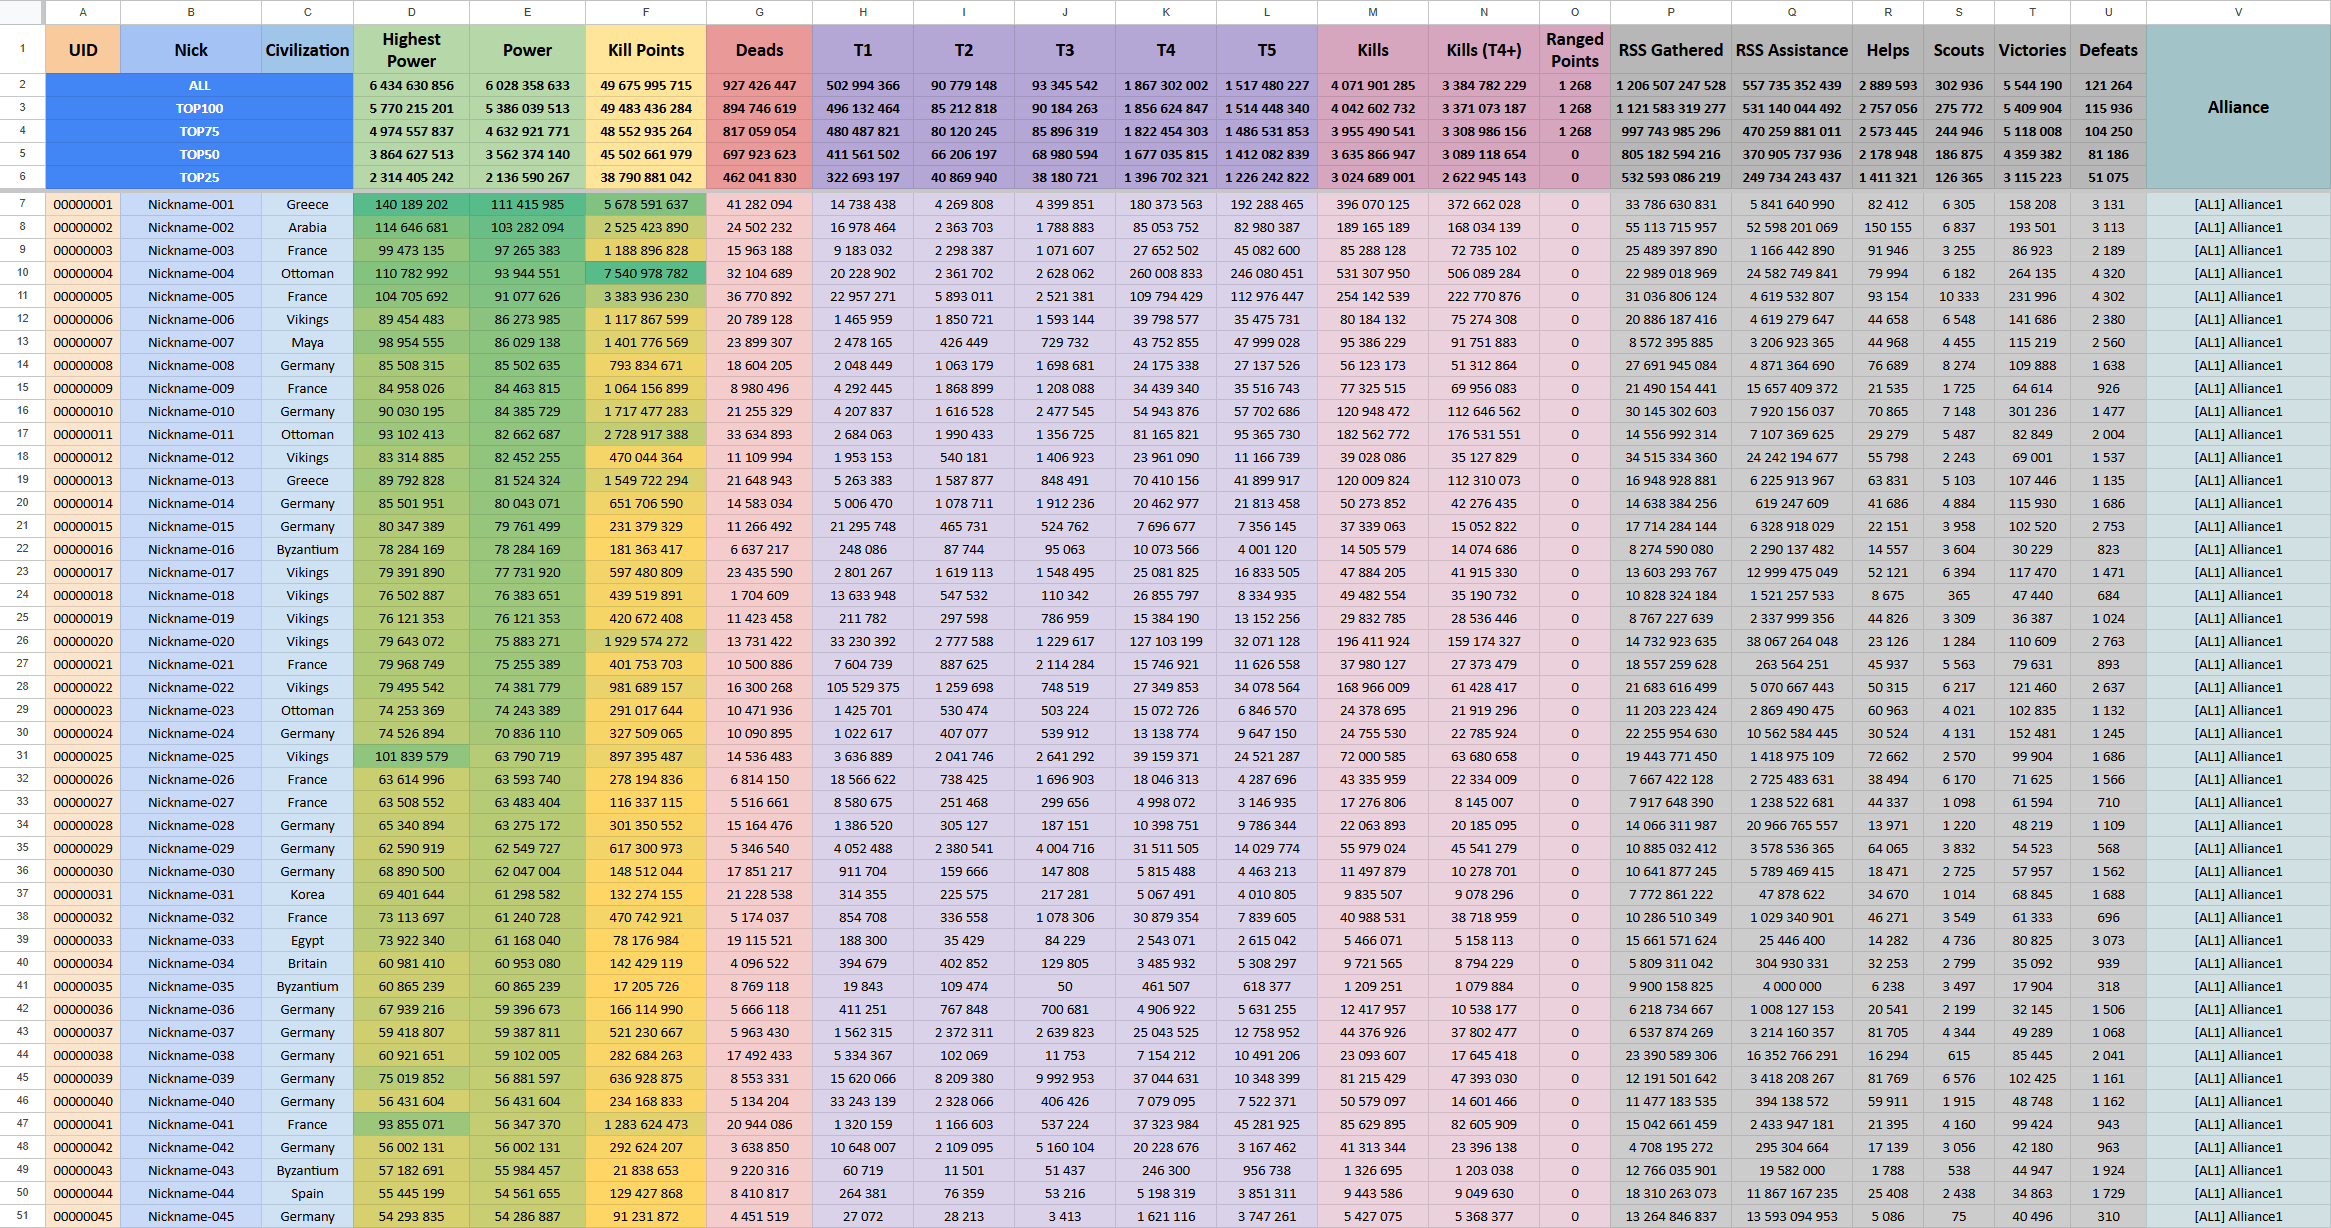This screenshot has width=2331, height=1228.
Task: Click Kills value 531 307 950
Action: 1373,273
